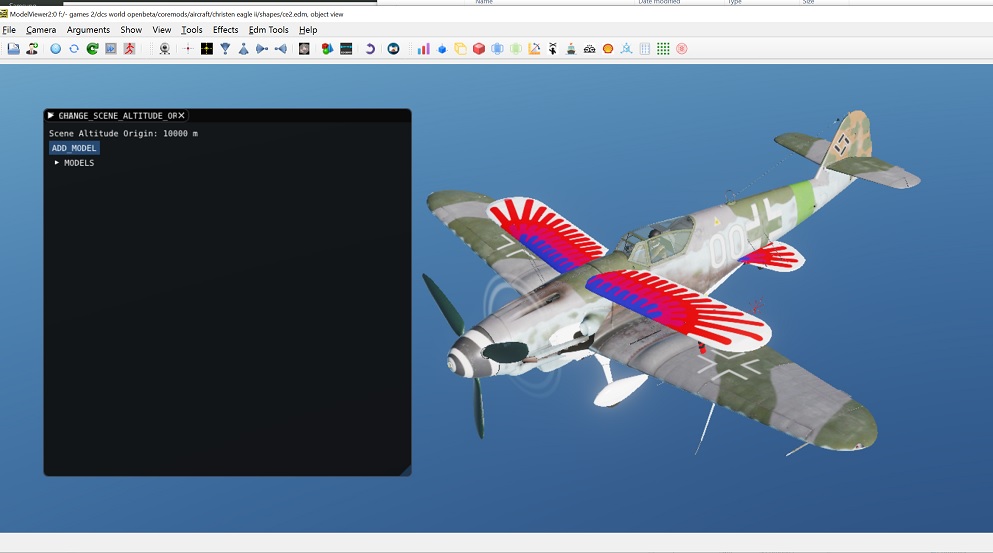Open the Help menu
This screenshot has width=993, height=553.
(308, 30)
